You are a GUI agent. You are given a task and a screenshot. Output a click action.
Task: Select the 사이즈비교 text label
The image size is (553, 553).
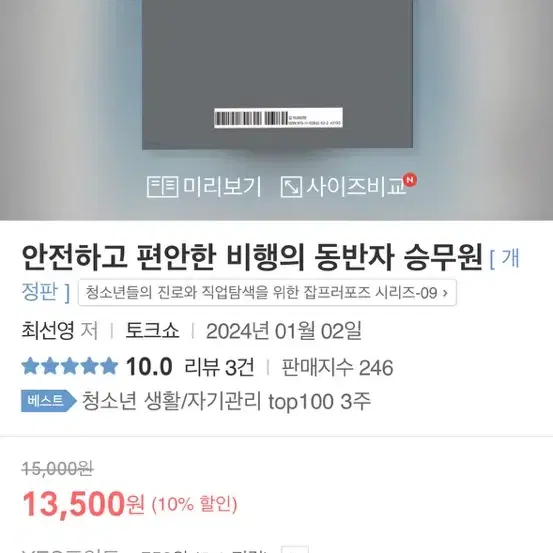356,187
